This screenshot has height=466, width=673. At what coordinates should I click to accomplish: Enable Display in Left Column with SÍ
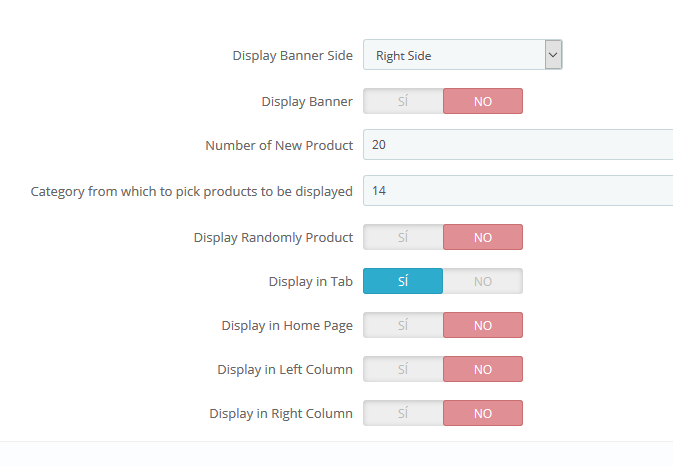(x=403, y=369)
